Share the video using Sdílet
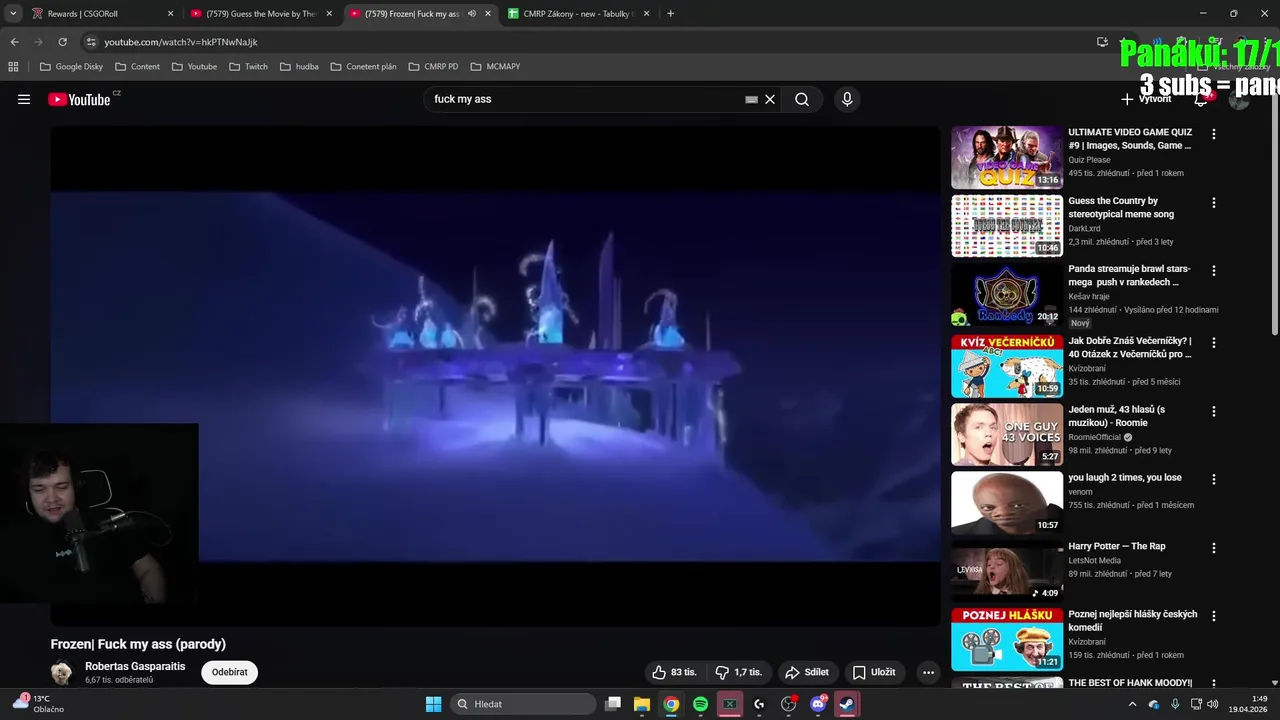Screen dimensions: 1280x720 [x=807, y=672]
